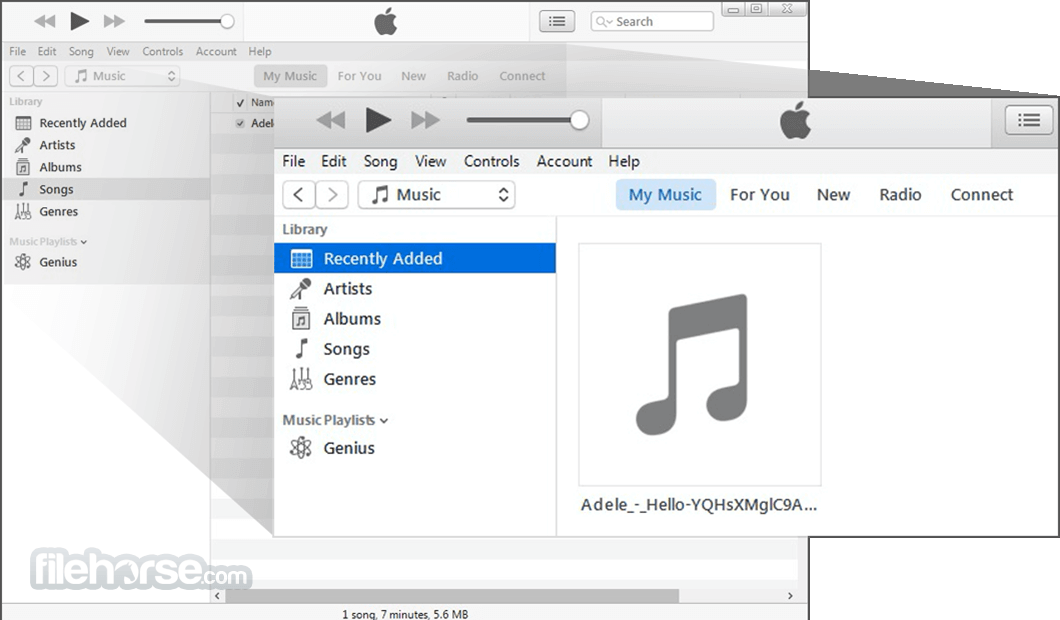Viewport: 1060px width, 620px height.
Task: Click the scroll right arrow of the horizontal scrollbar
Action: pyautogui.click(x=790, y=596)
